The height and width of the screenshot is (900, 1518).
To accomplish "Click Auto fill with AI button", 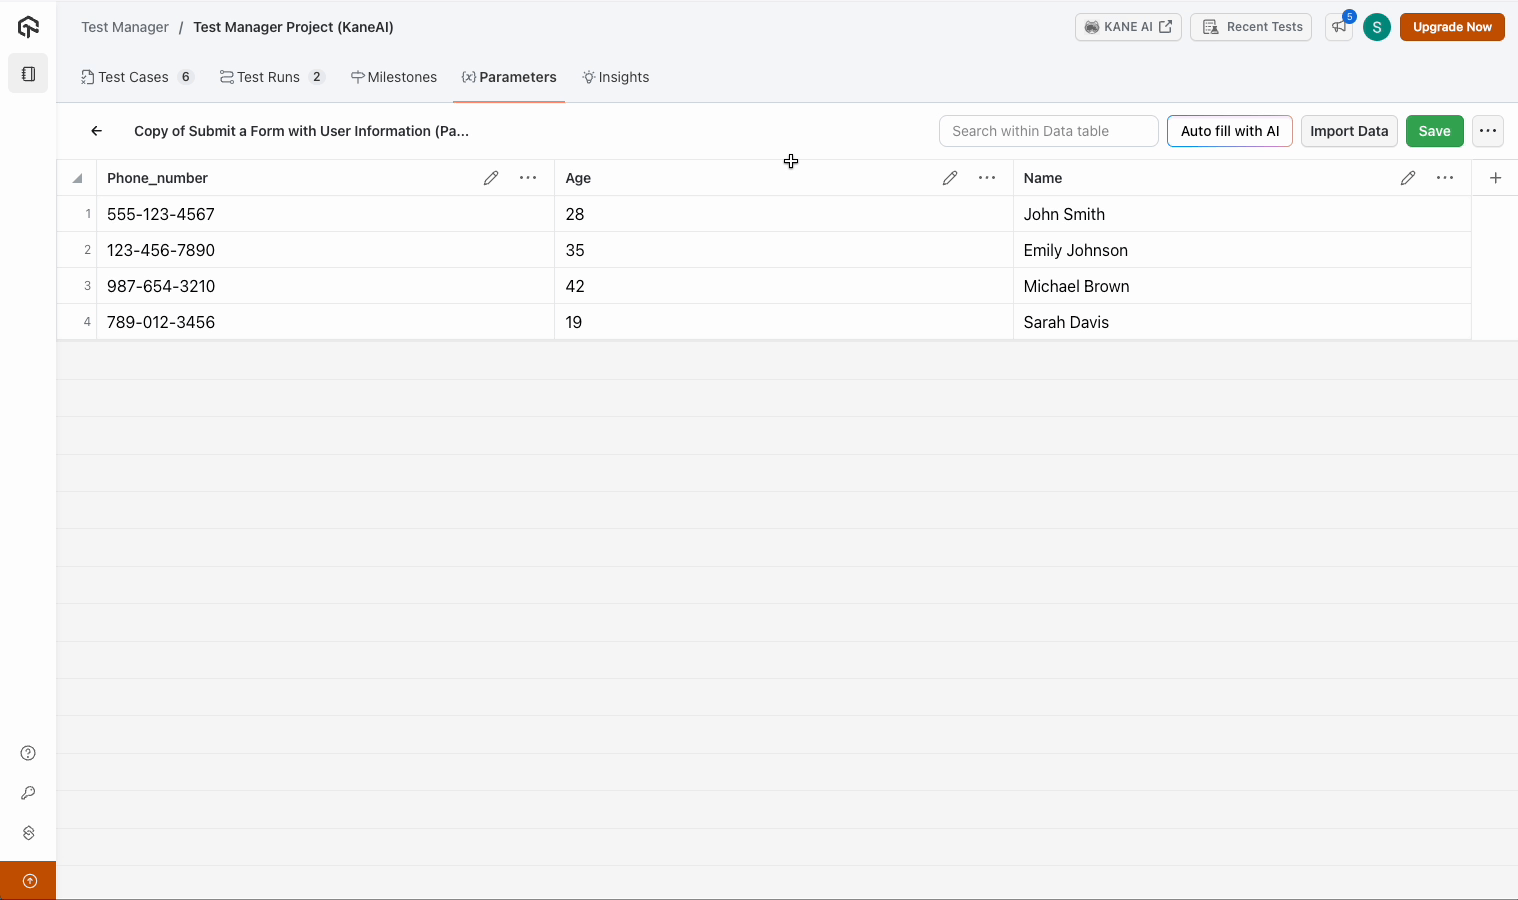I will click(1229, 131).
